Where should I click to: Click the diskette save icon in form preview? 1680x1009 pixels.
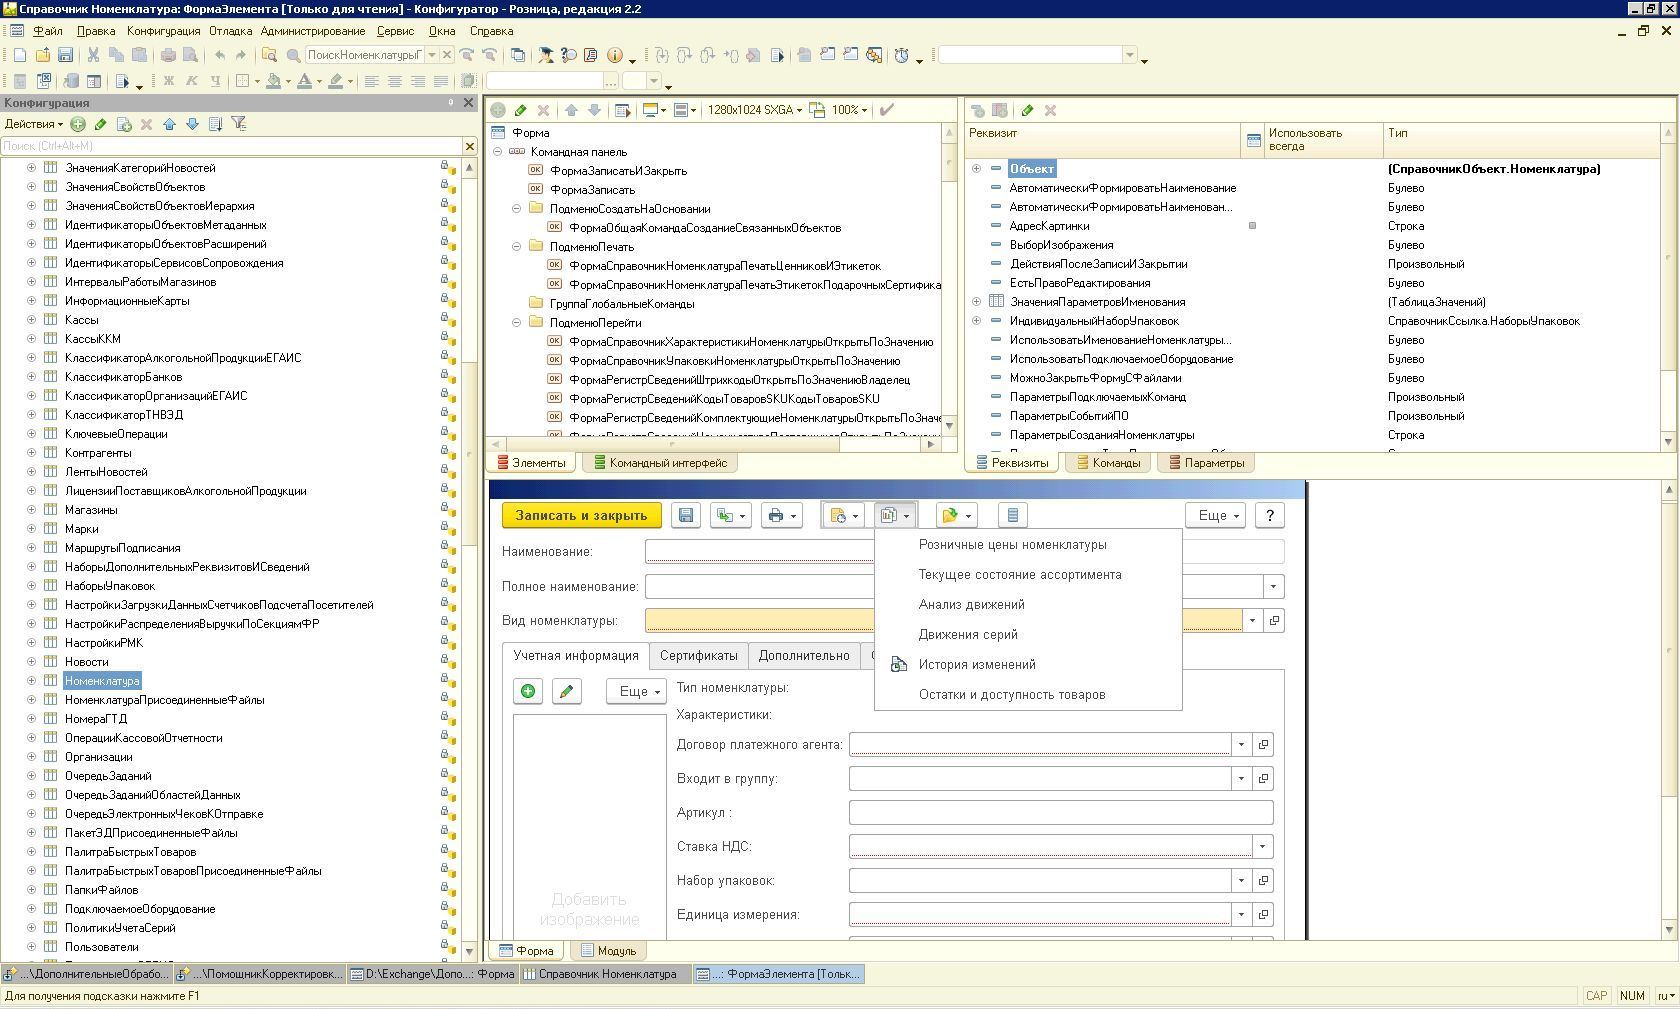[686, 515]
